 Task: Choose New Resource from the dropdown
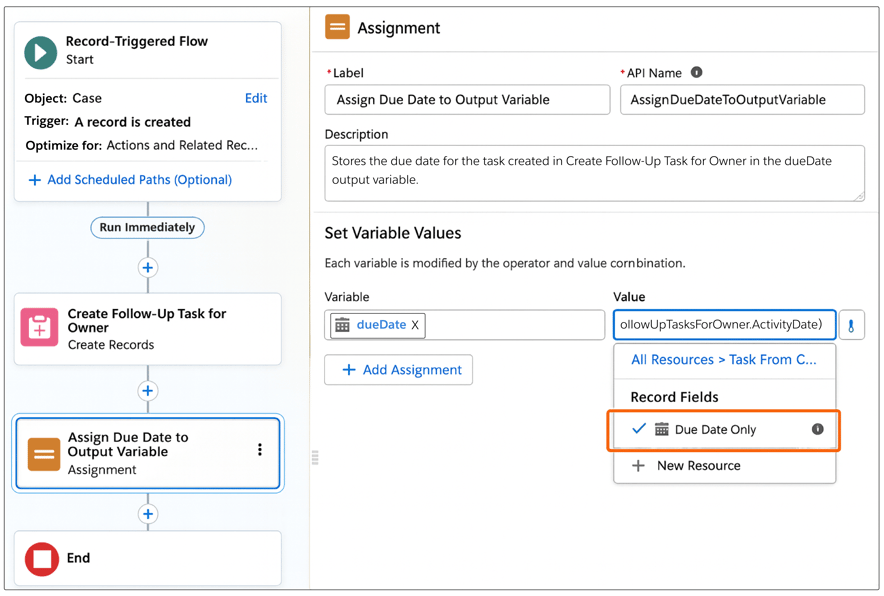pos(698,466)
